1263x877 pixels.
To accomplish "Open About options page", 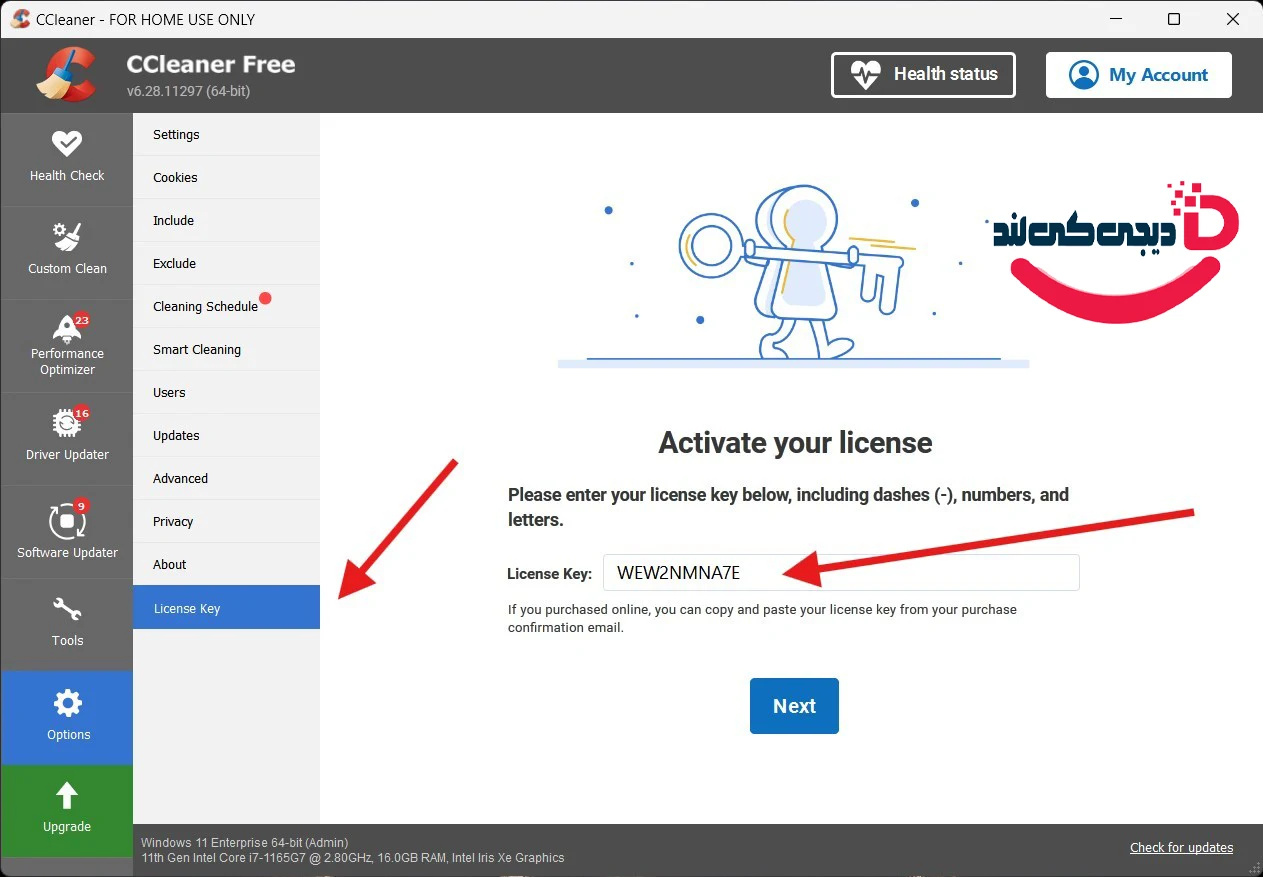I will coord(226,564).
